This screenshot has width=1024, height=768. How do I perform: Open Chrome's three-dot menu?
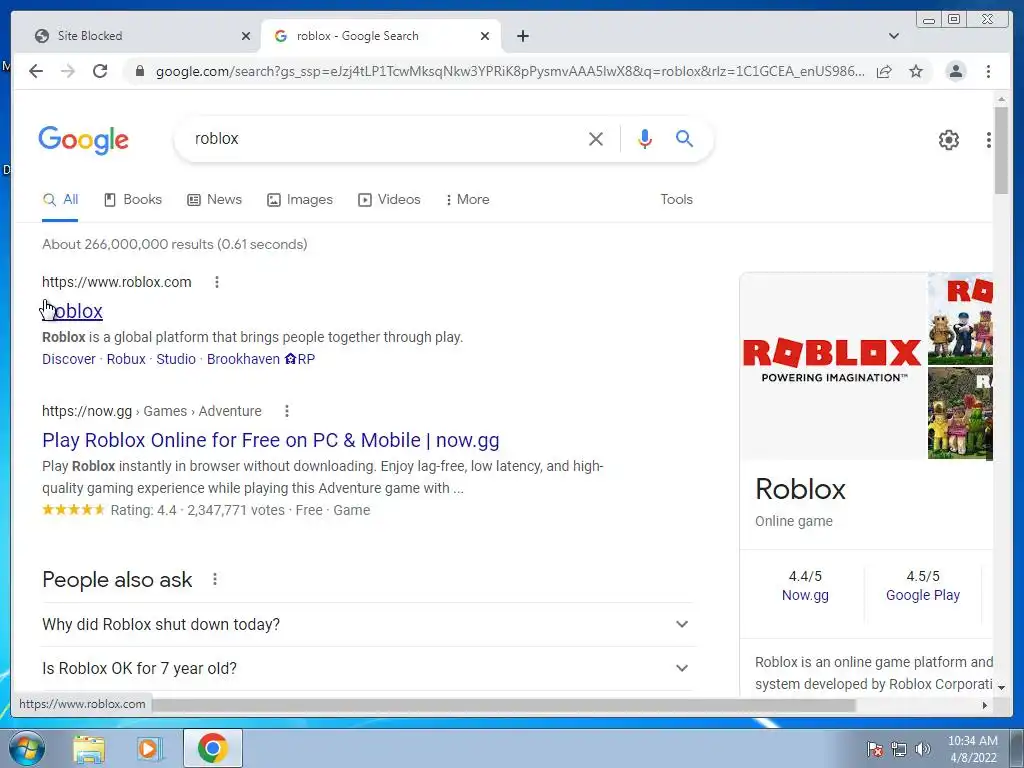point(988,71)
